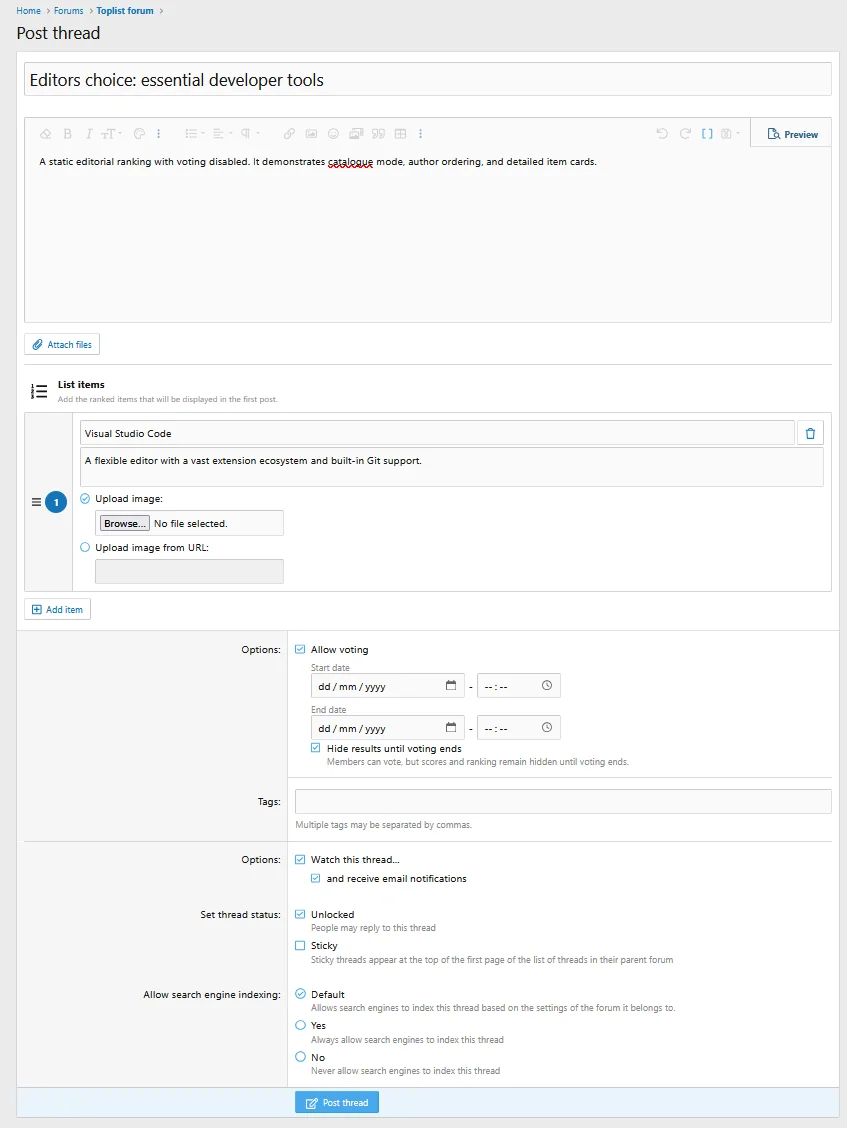The height and width of the screenshot is (1128, 847).
Task: Go to Home breadcrumb
Action: pos(29,11)
